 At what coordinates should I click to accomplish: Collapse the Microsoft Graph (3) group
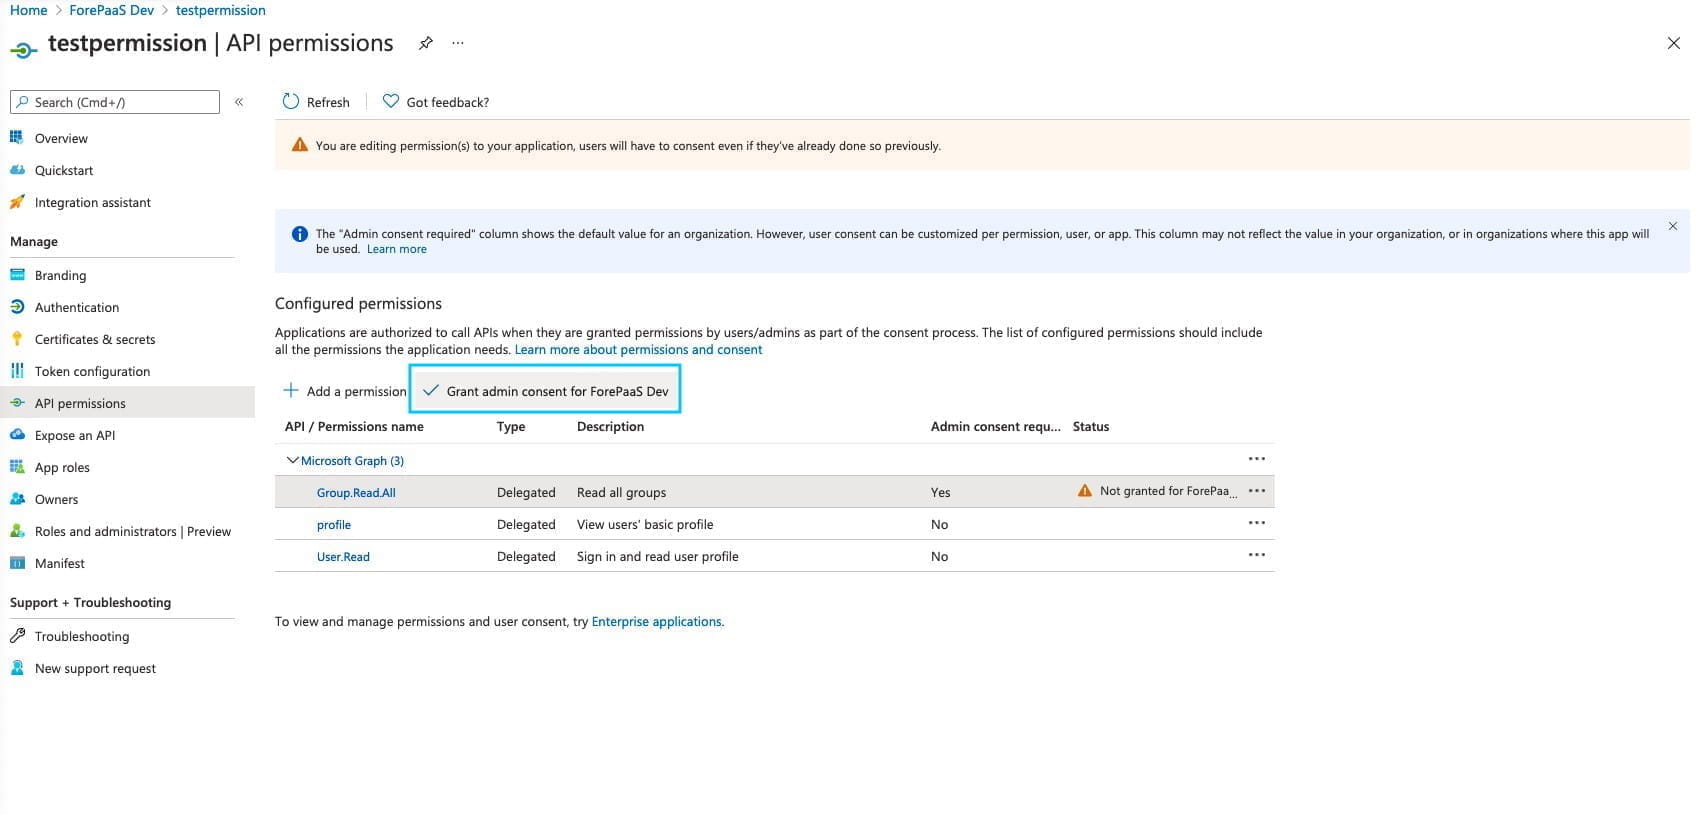293,460
